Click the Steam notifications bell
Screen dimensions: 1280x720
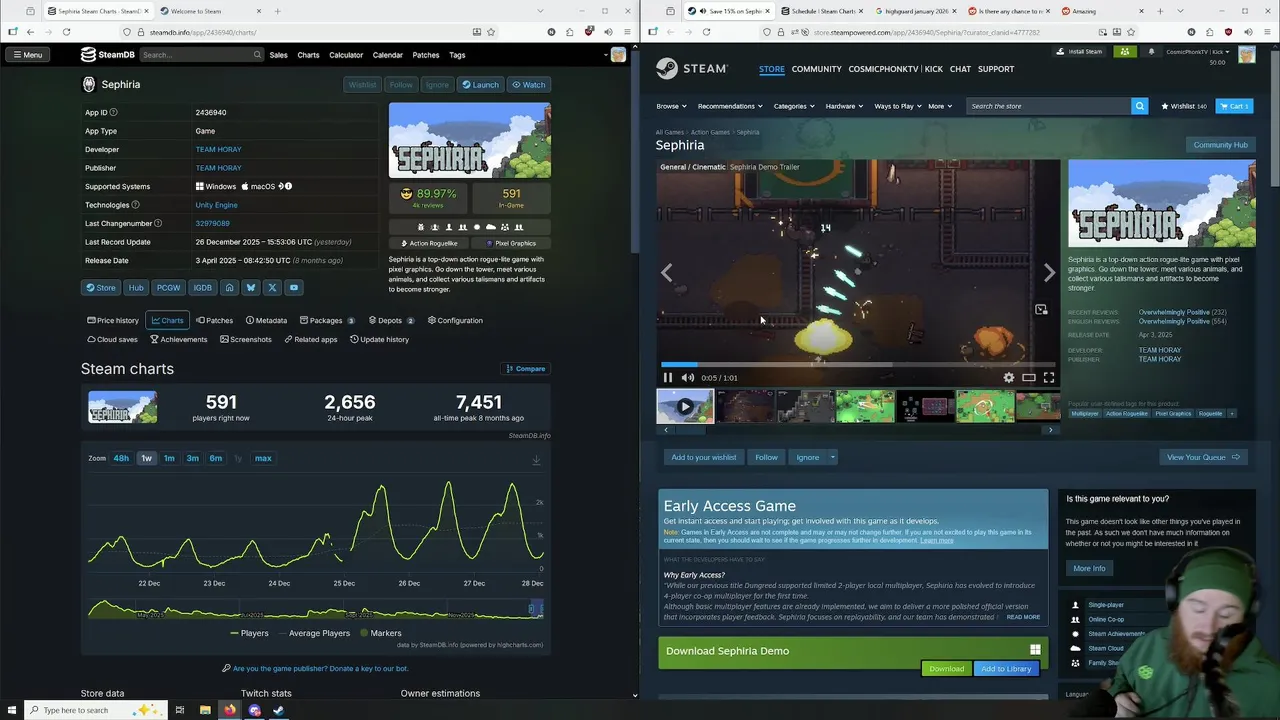tap(1151, 52)
